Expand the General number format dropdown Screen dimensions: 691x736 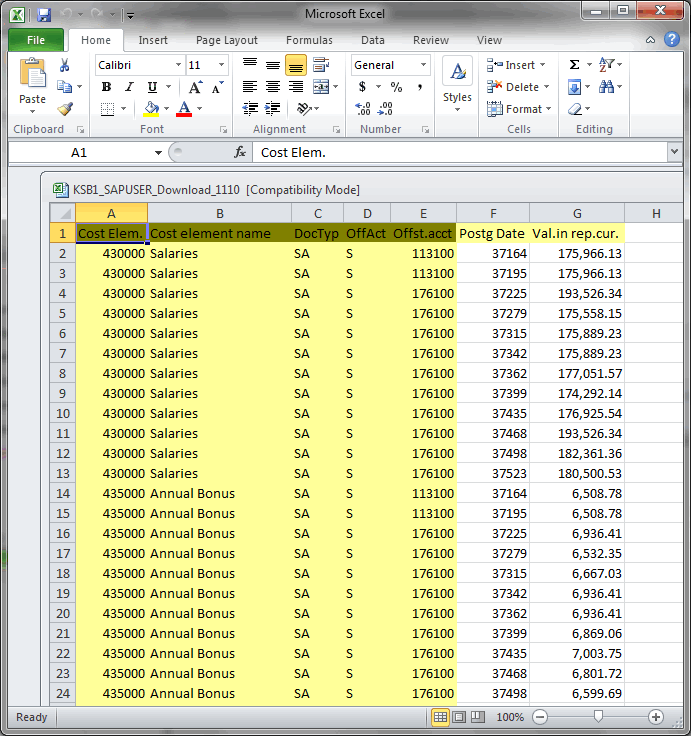tap(424, 65)
